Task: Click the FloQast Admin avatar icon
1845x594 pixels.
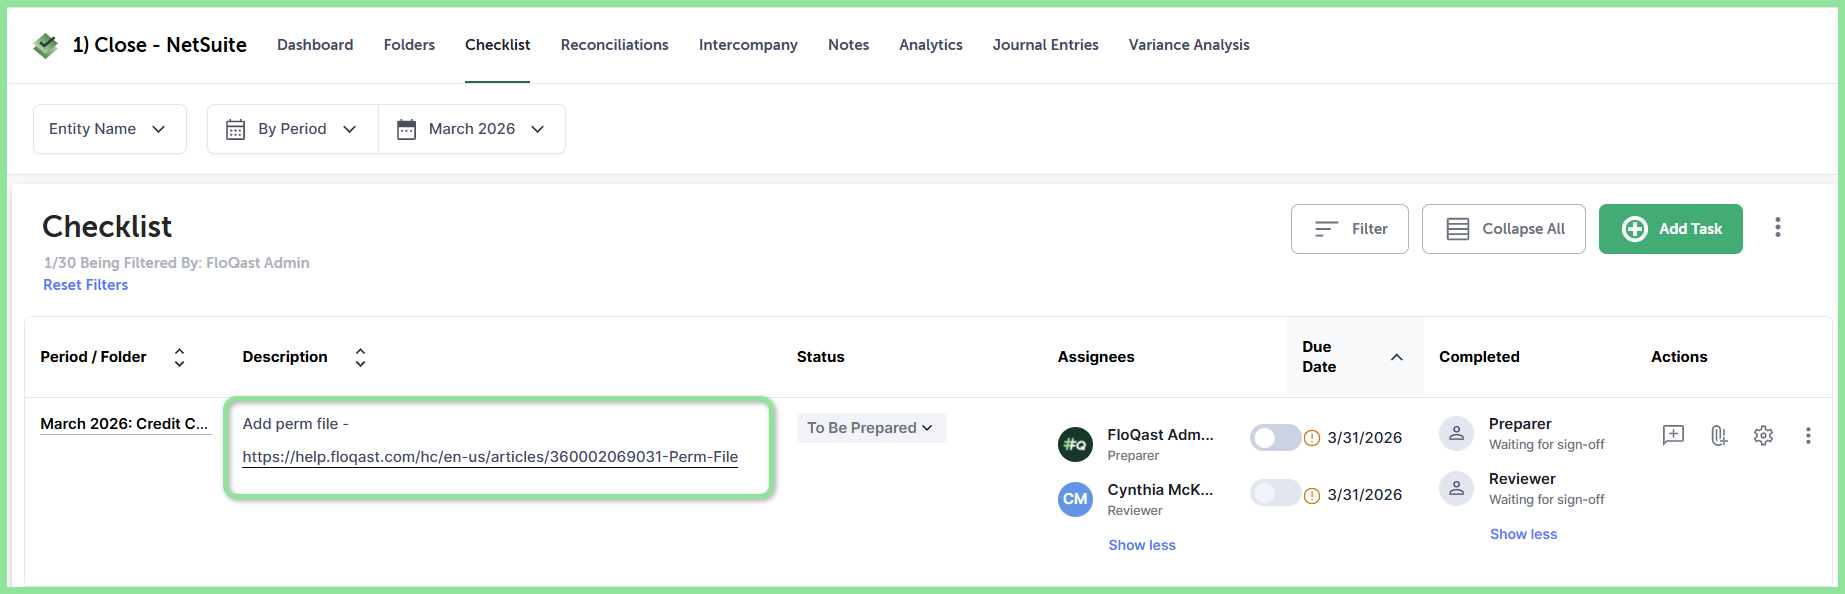Action: pos(1075,444)
